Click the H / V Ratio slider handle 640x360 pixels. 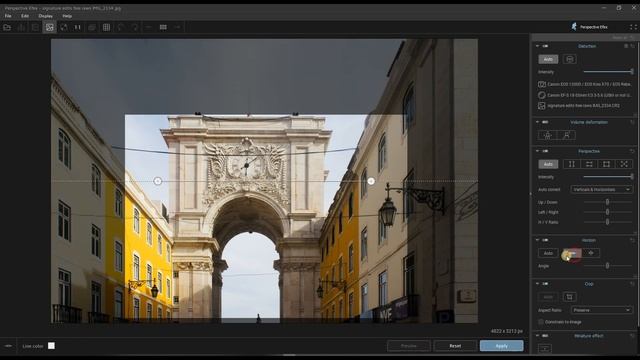pos(607,222)
